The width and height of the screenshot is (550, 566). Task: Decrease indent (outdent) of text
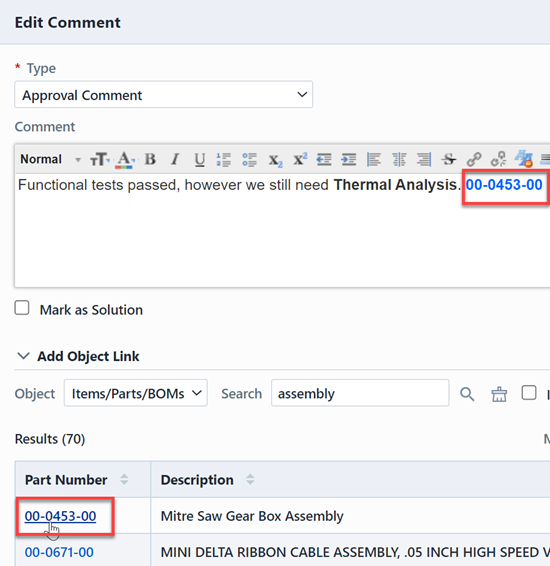coord(324,159)
